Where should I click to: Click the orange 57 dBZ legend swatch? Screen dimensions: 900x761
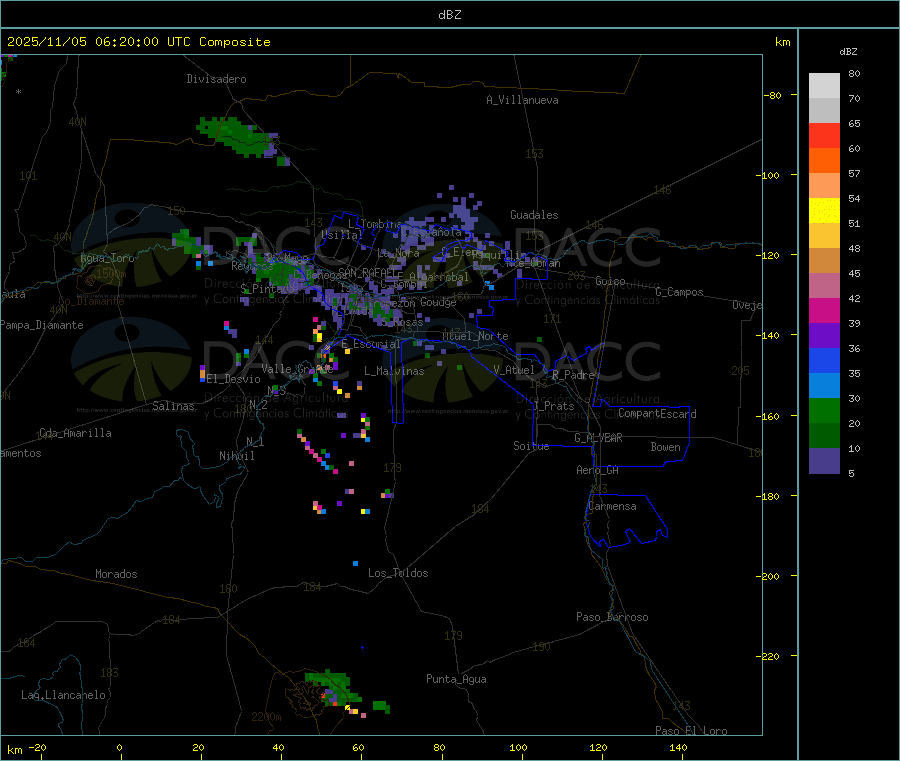coord(824,161)
